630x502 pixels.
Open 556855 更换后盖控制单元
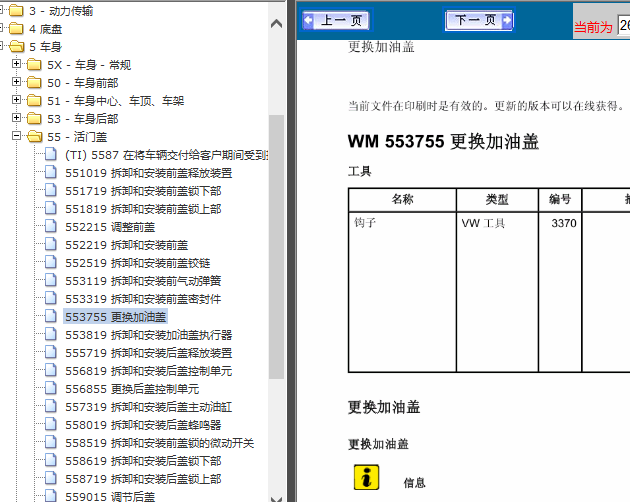(x=132, y=389)
